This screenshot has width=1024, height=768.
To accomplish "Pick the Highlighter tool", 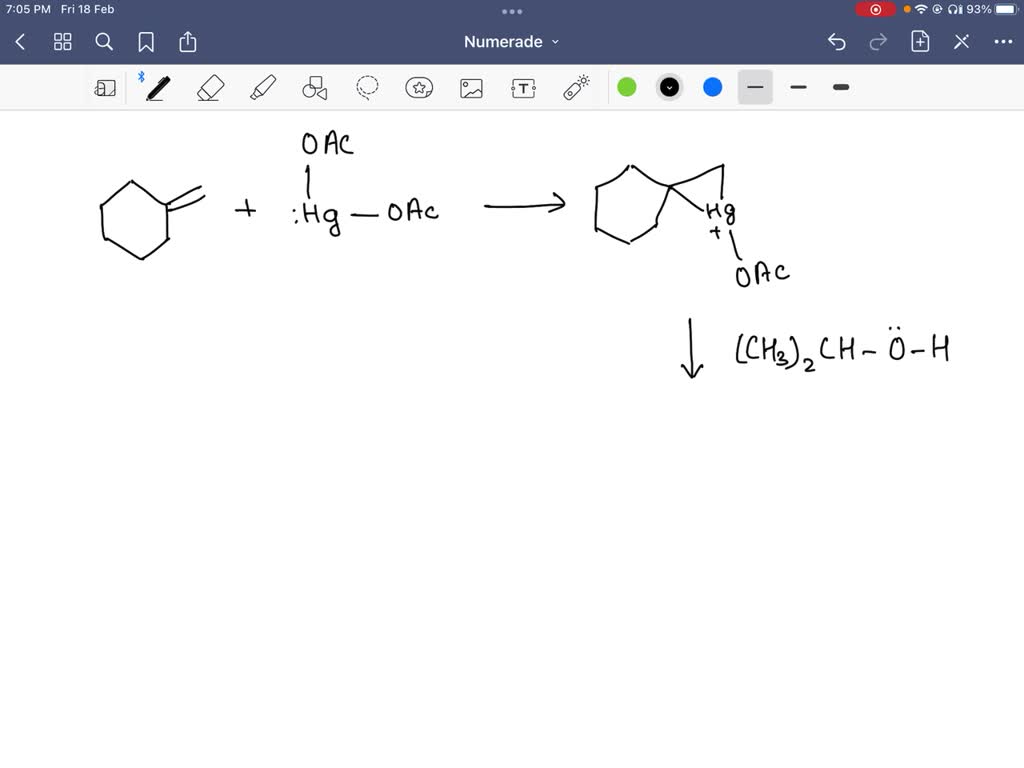I will click(x=263, y=87).
